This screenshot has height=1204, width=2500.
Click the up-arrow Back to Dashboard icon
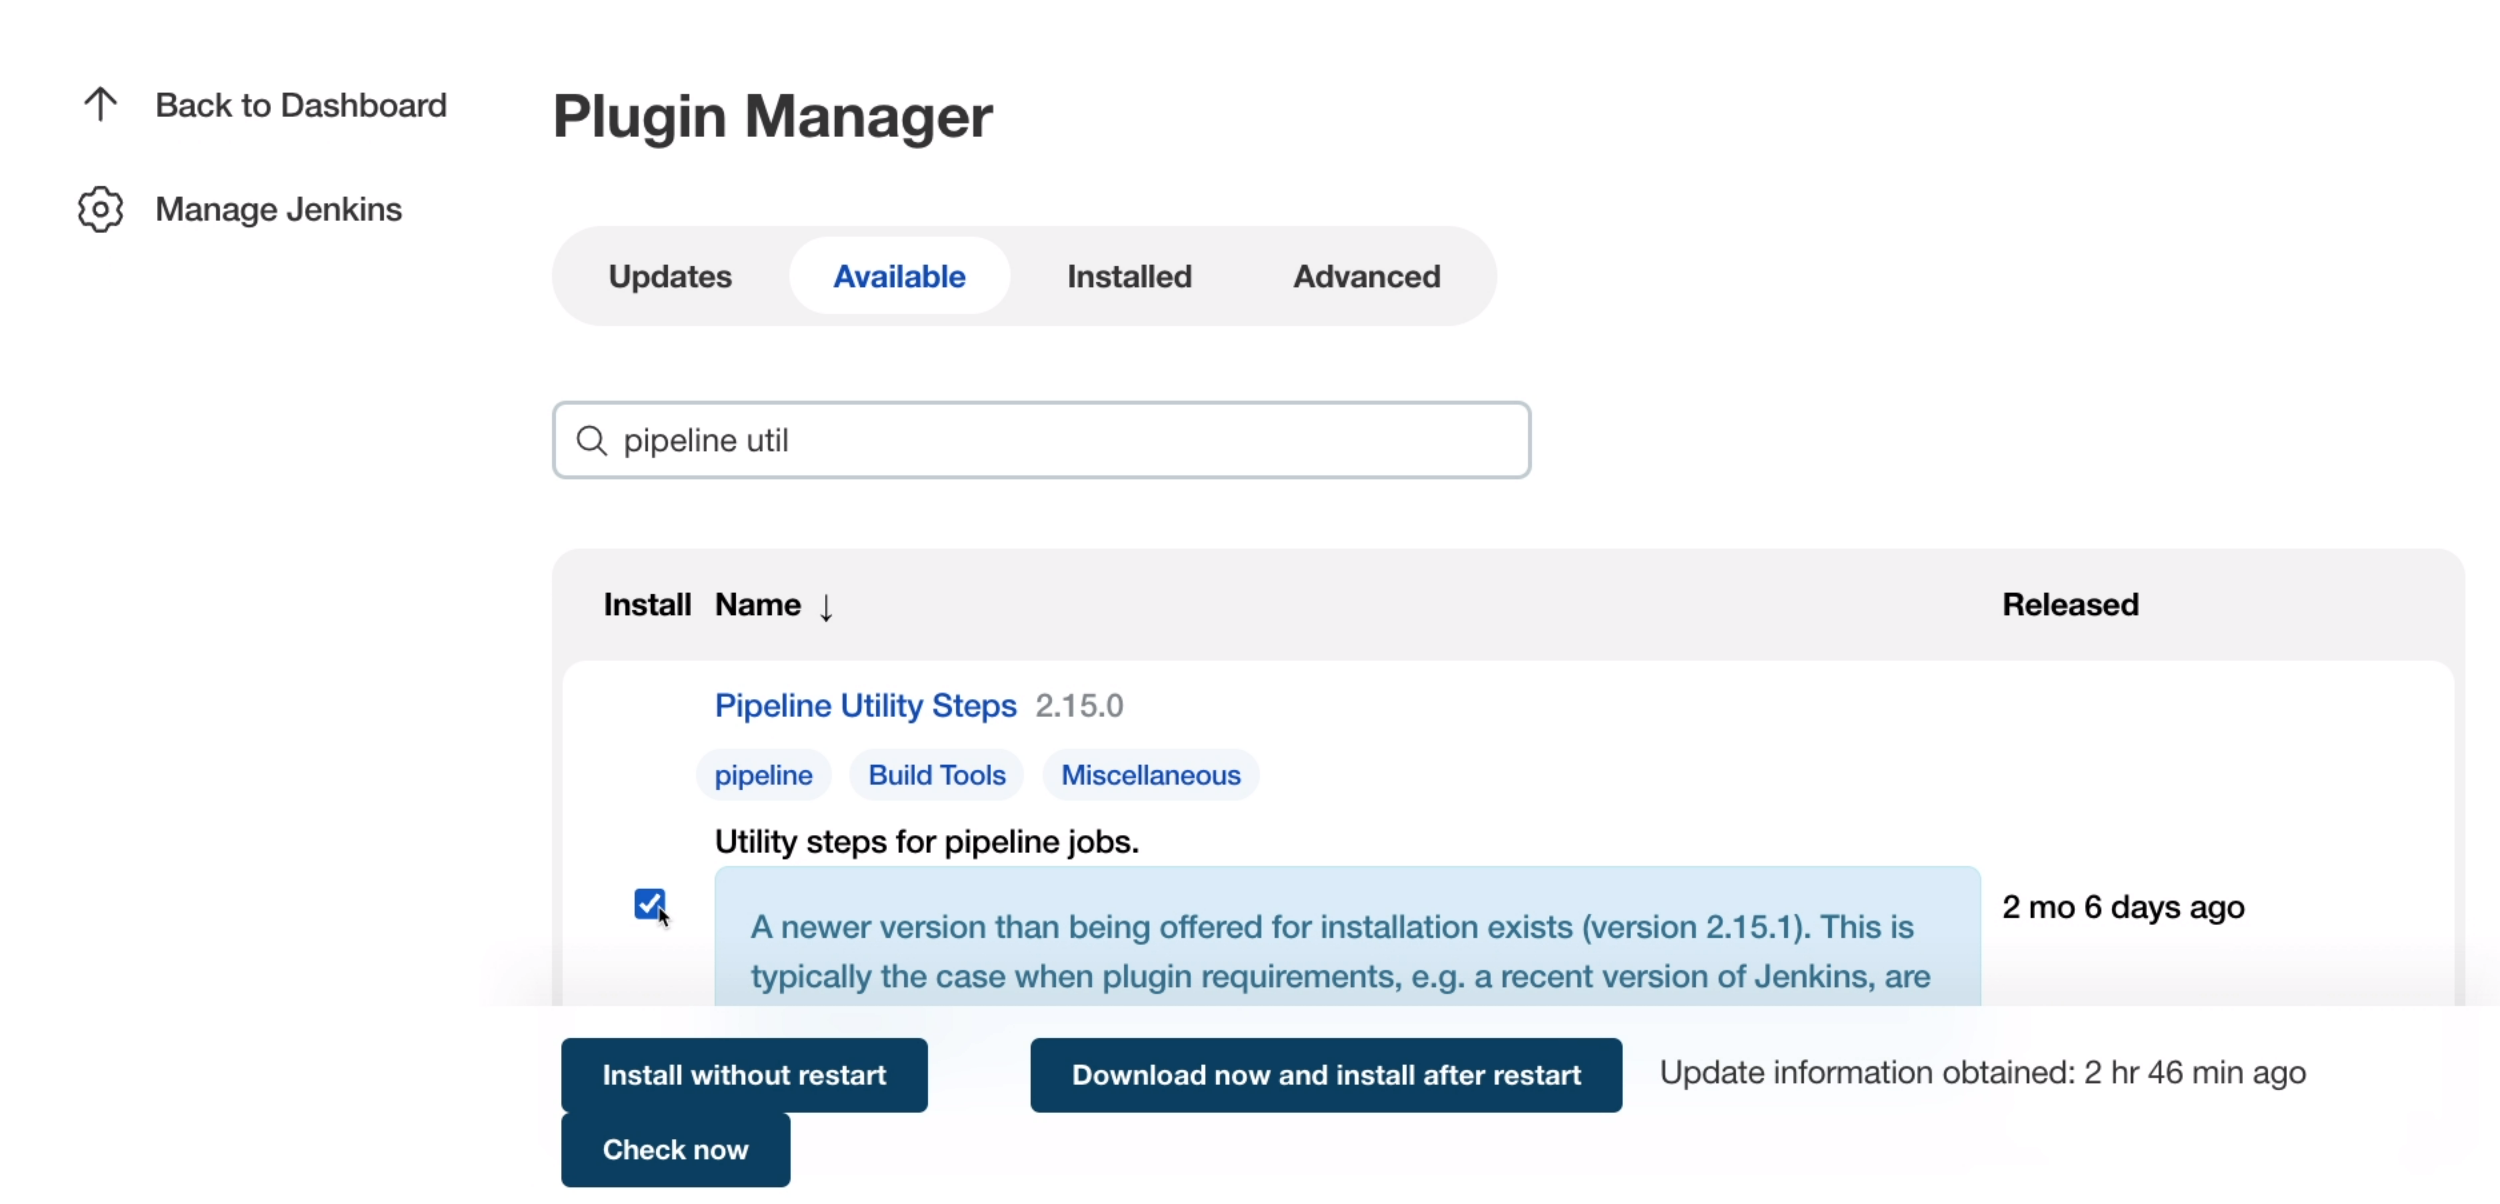click(x=100, y=104)
